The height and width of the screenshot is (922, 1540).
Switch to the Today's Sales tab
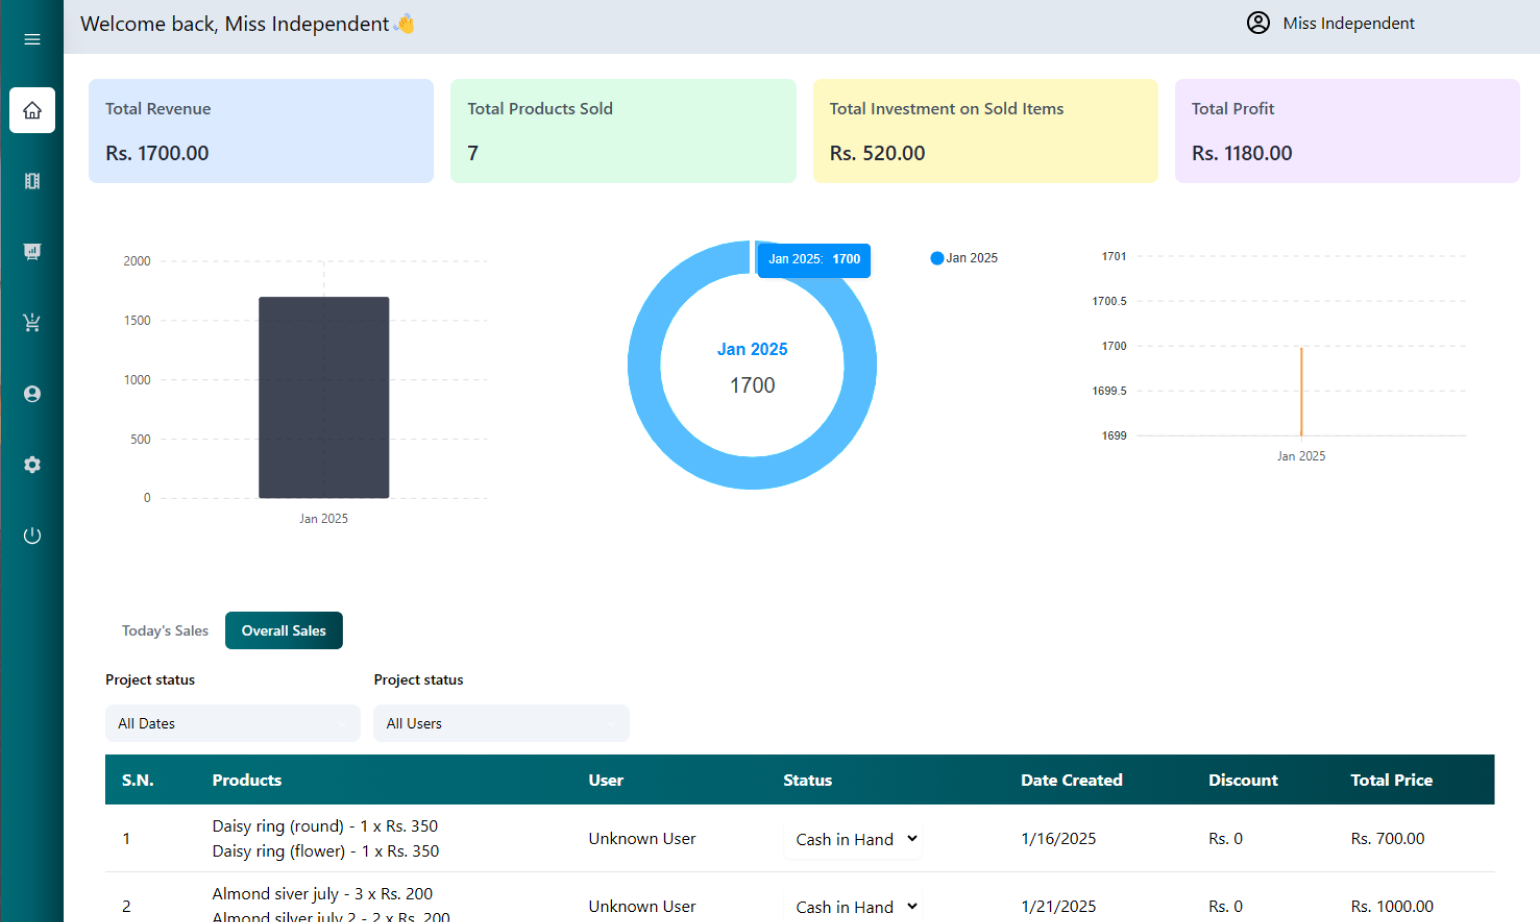tap(165, 631)
